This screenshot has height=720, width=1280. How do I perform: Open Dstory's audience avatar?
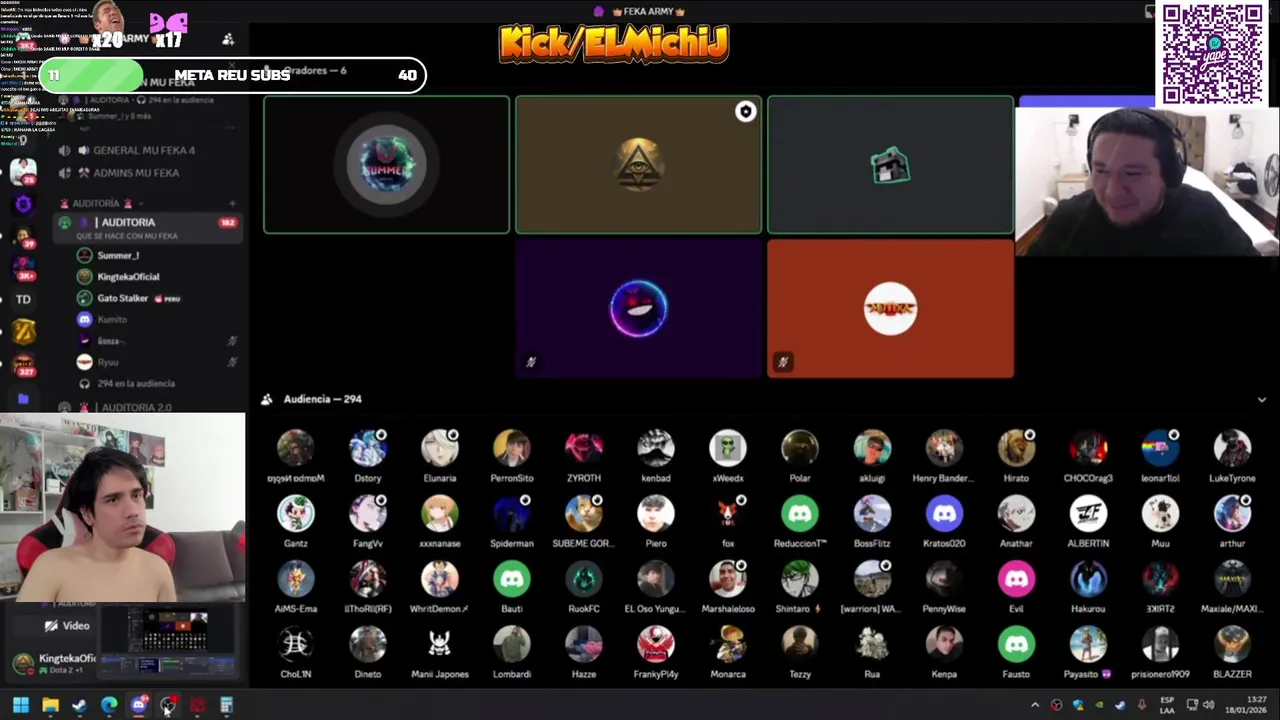click(x=367, y=448)
